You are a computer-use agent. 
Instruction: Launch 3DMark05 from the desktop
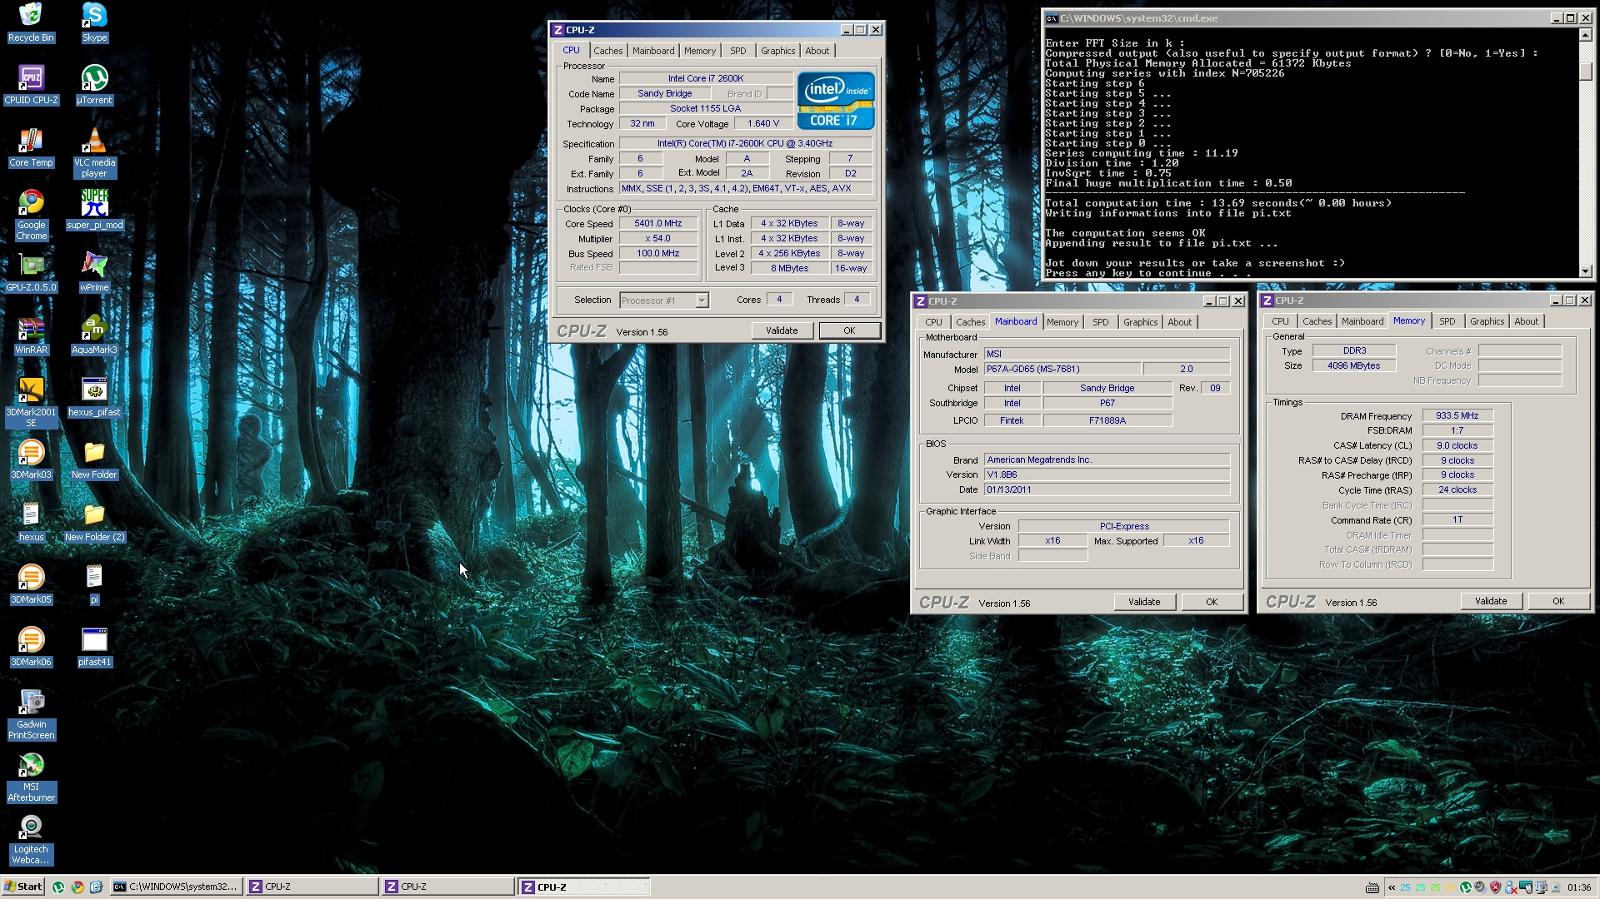[x=31, y=584]
